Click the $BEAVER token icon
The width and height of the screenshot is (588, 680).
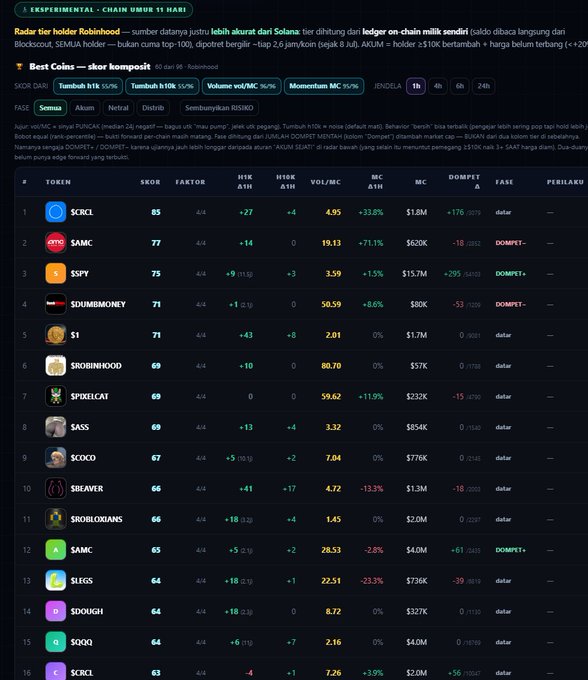pyautogui.click(x=56, y=488)
